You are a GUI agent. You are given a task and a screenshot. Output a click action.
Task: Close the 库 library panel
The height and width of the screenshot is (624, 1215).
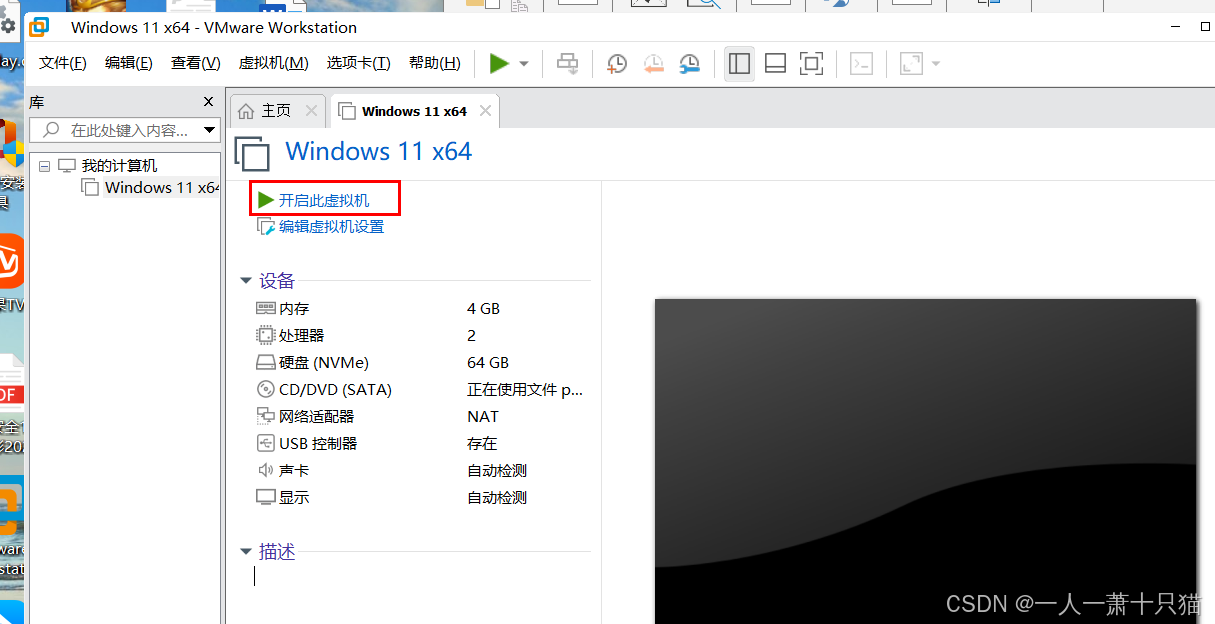click(x=208, y=102)
